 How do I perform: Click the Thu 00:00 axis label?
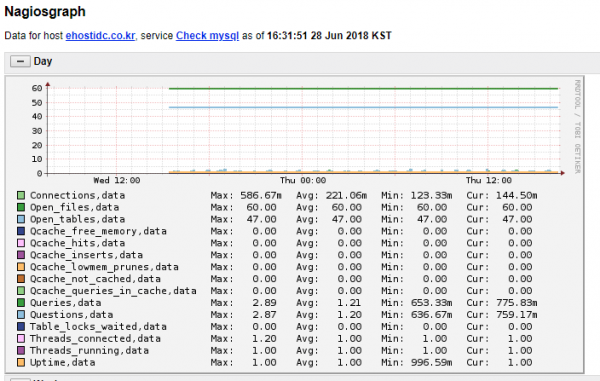(x=303, y=181)
